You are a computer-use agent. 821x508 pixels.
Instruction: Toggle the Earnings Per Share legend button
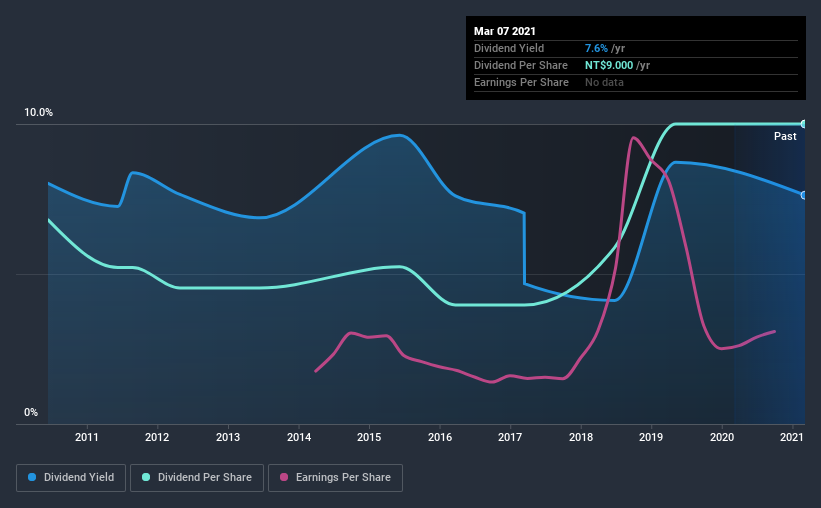pos(336,478)
